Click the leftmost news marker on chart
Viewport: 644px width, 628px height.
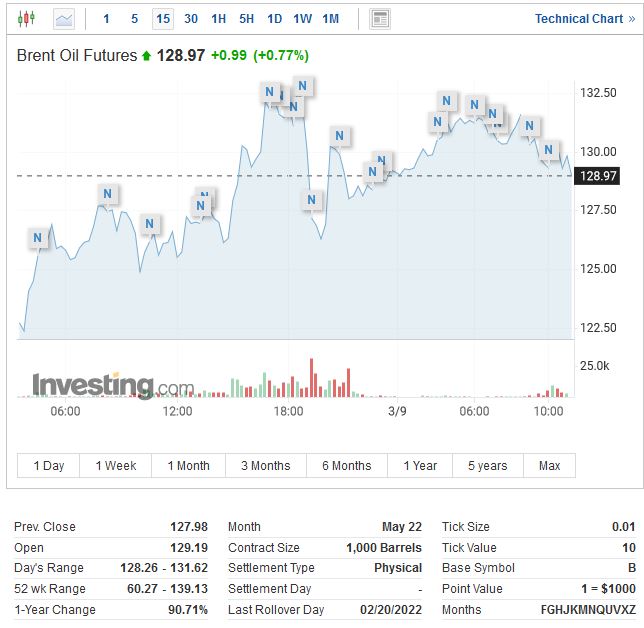tap(38, 238)
